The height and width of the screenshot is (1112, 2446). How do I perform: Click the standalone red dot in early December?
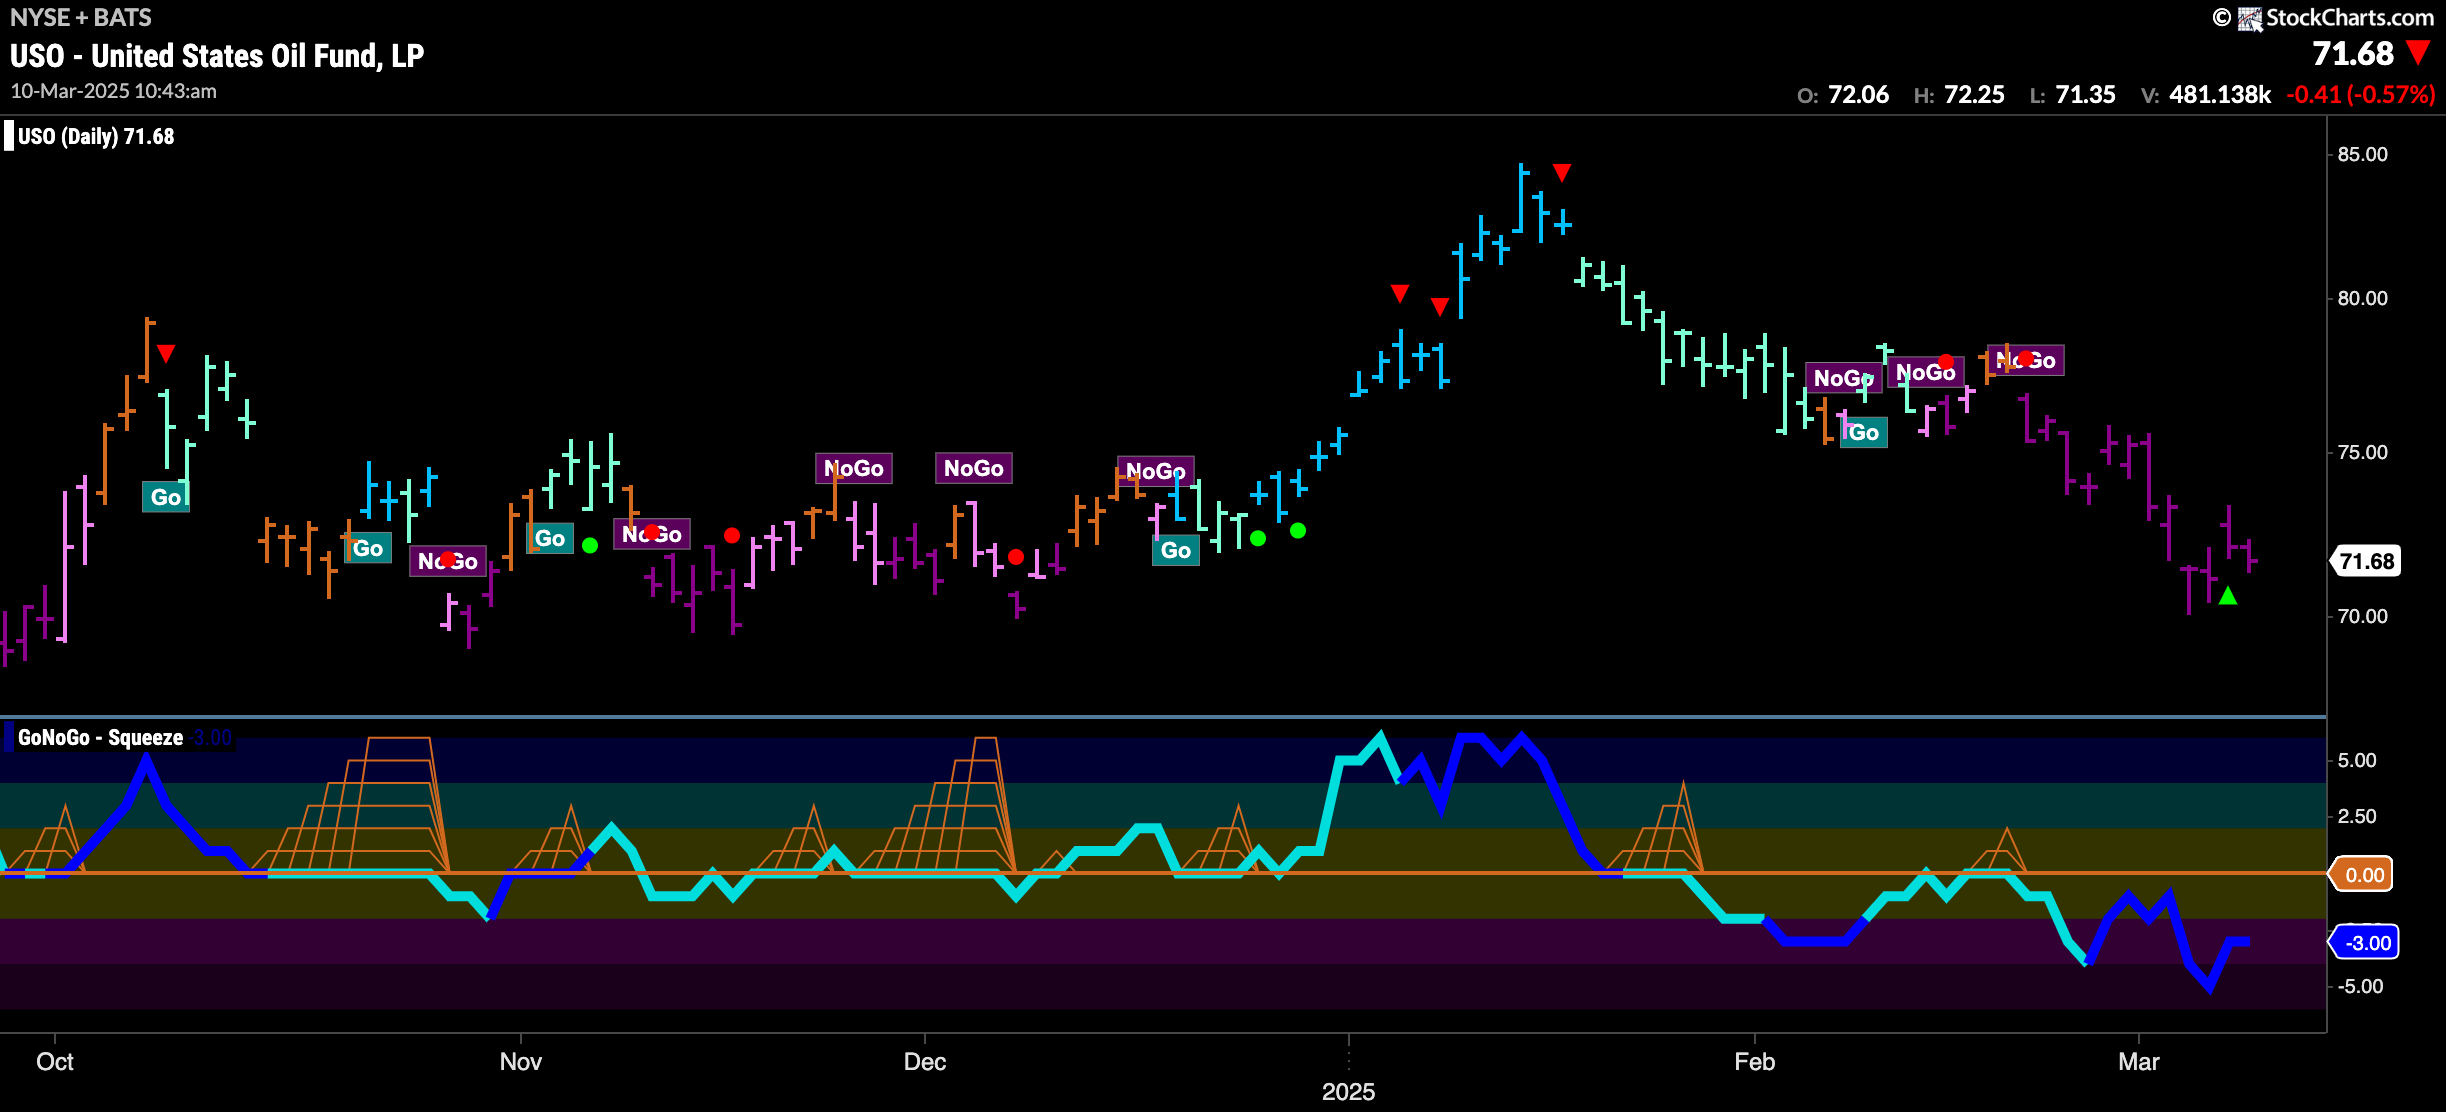(x=1016, y=557)
